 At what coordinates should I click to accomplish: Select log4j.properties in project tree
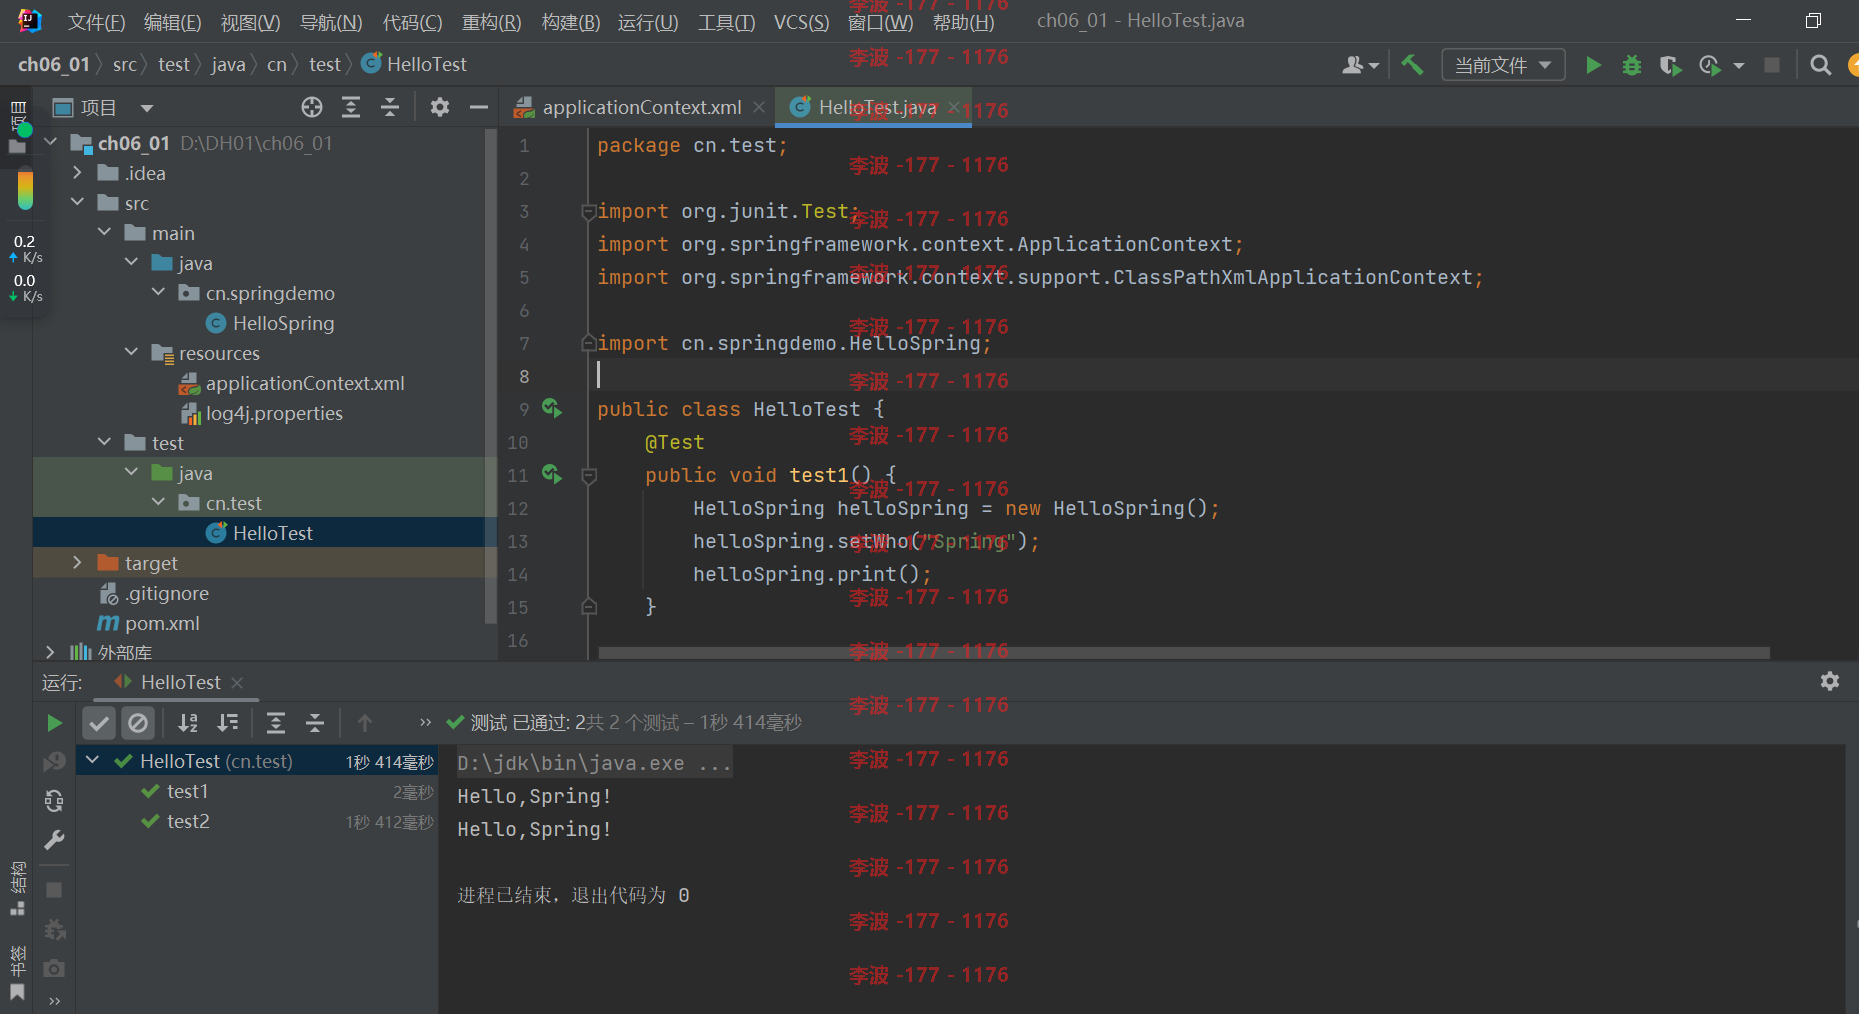click(274, 413)
